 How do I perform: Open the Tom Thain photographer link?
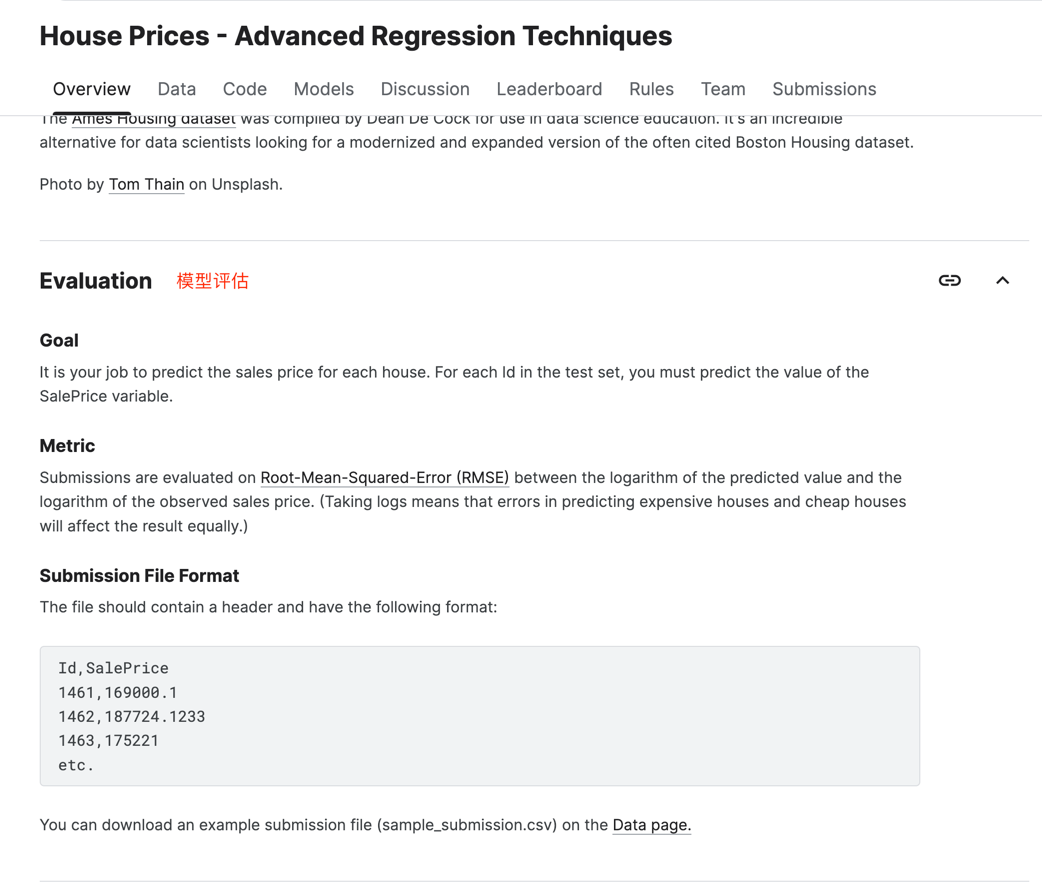pos(146,184)
